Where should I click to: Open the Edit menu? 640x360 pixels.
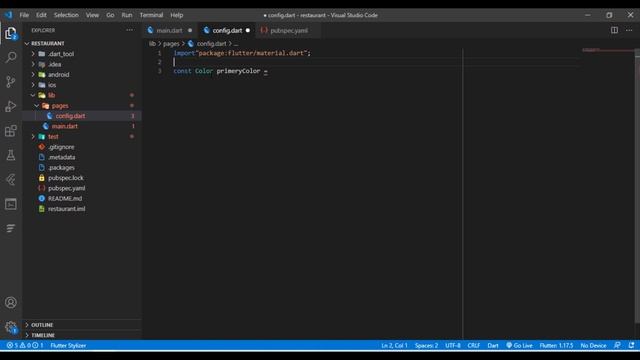pyautogui.click(x=41, y=15)
